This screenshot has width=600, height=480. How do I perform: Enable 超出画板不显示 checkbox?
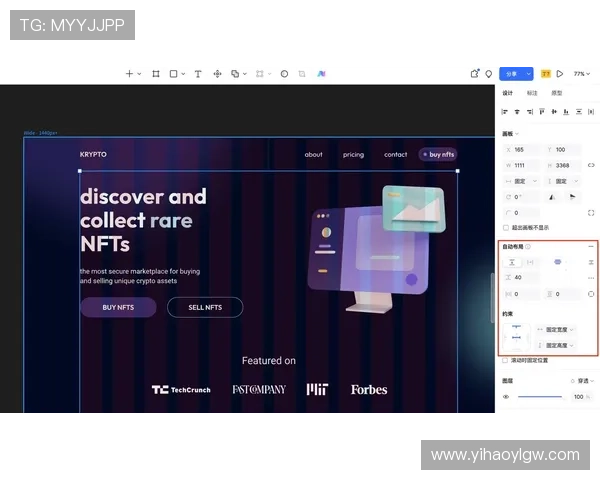506,227
